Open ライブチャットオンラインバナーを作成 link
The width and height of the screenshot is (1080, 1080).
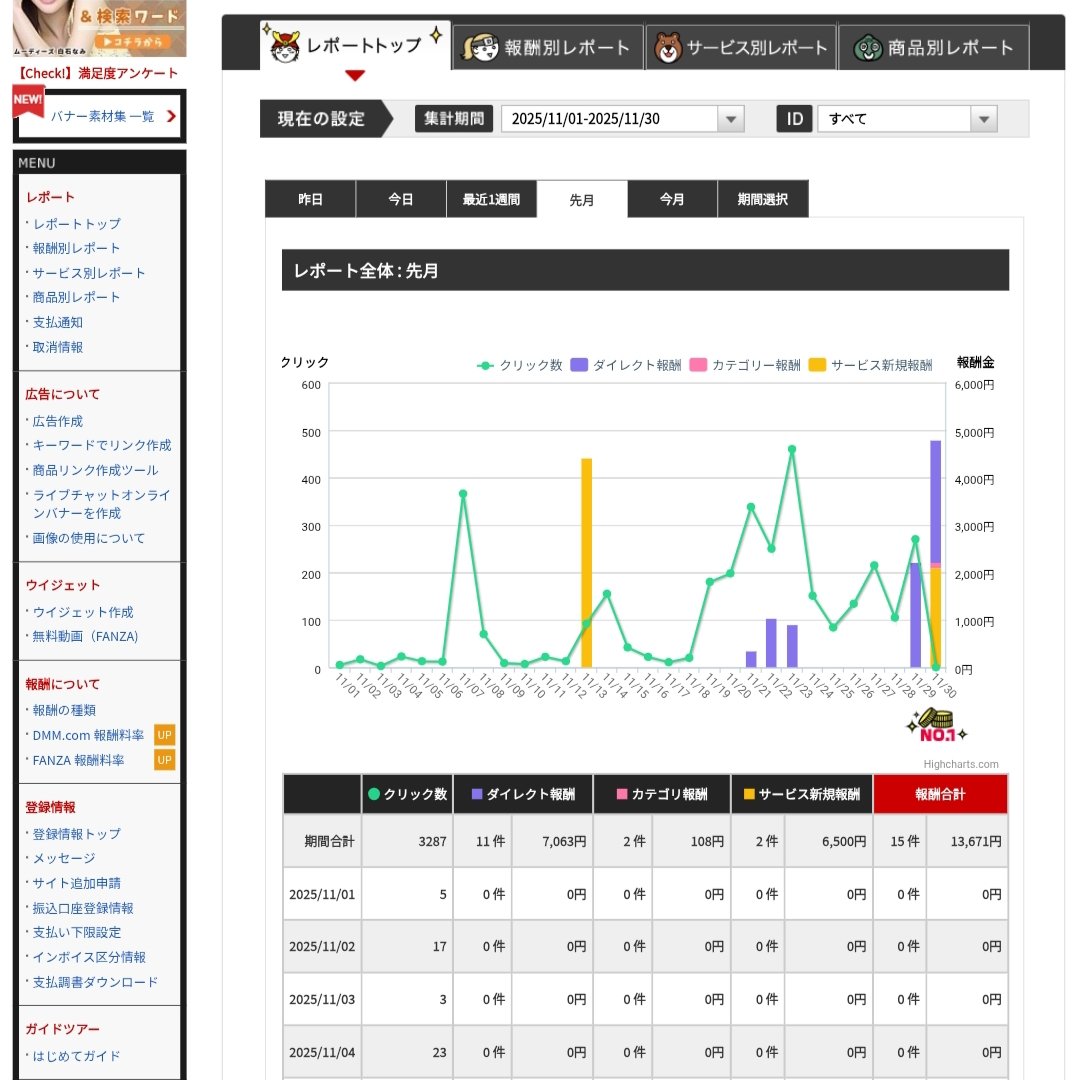click(101, 504)
